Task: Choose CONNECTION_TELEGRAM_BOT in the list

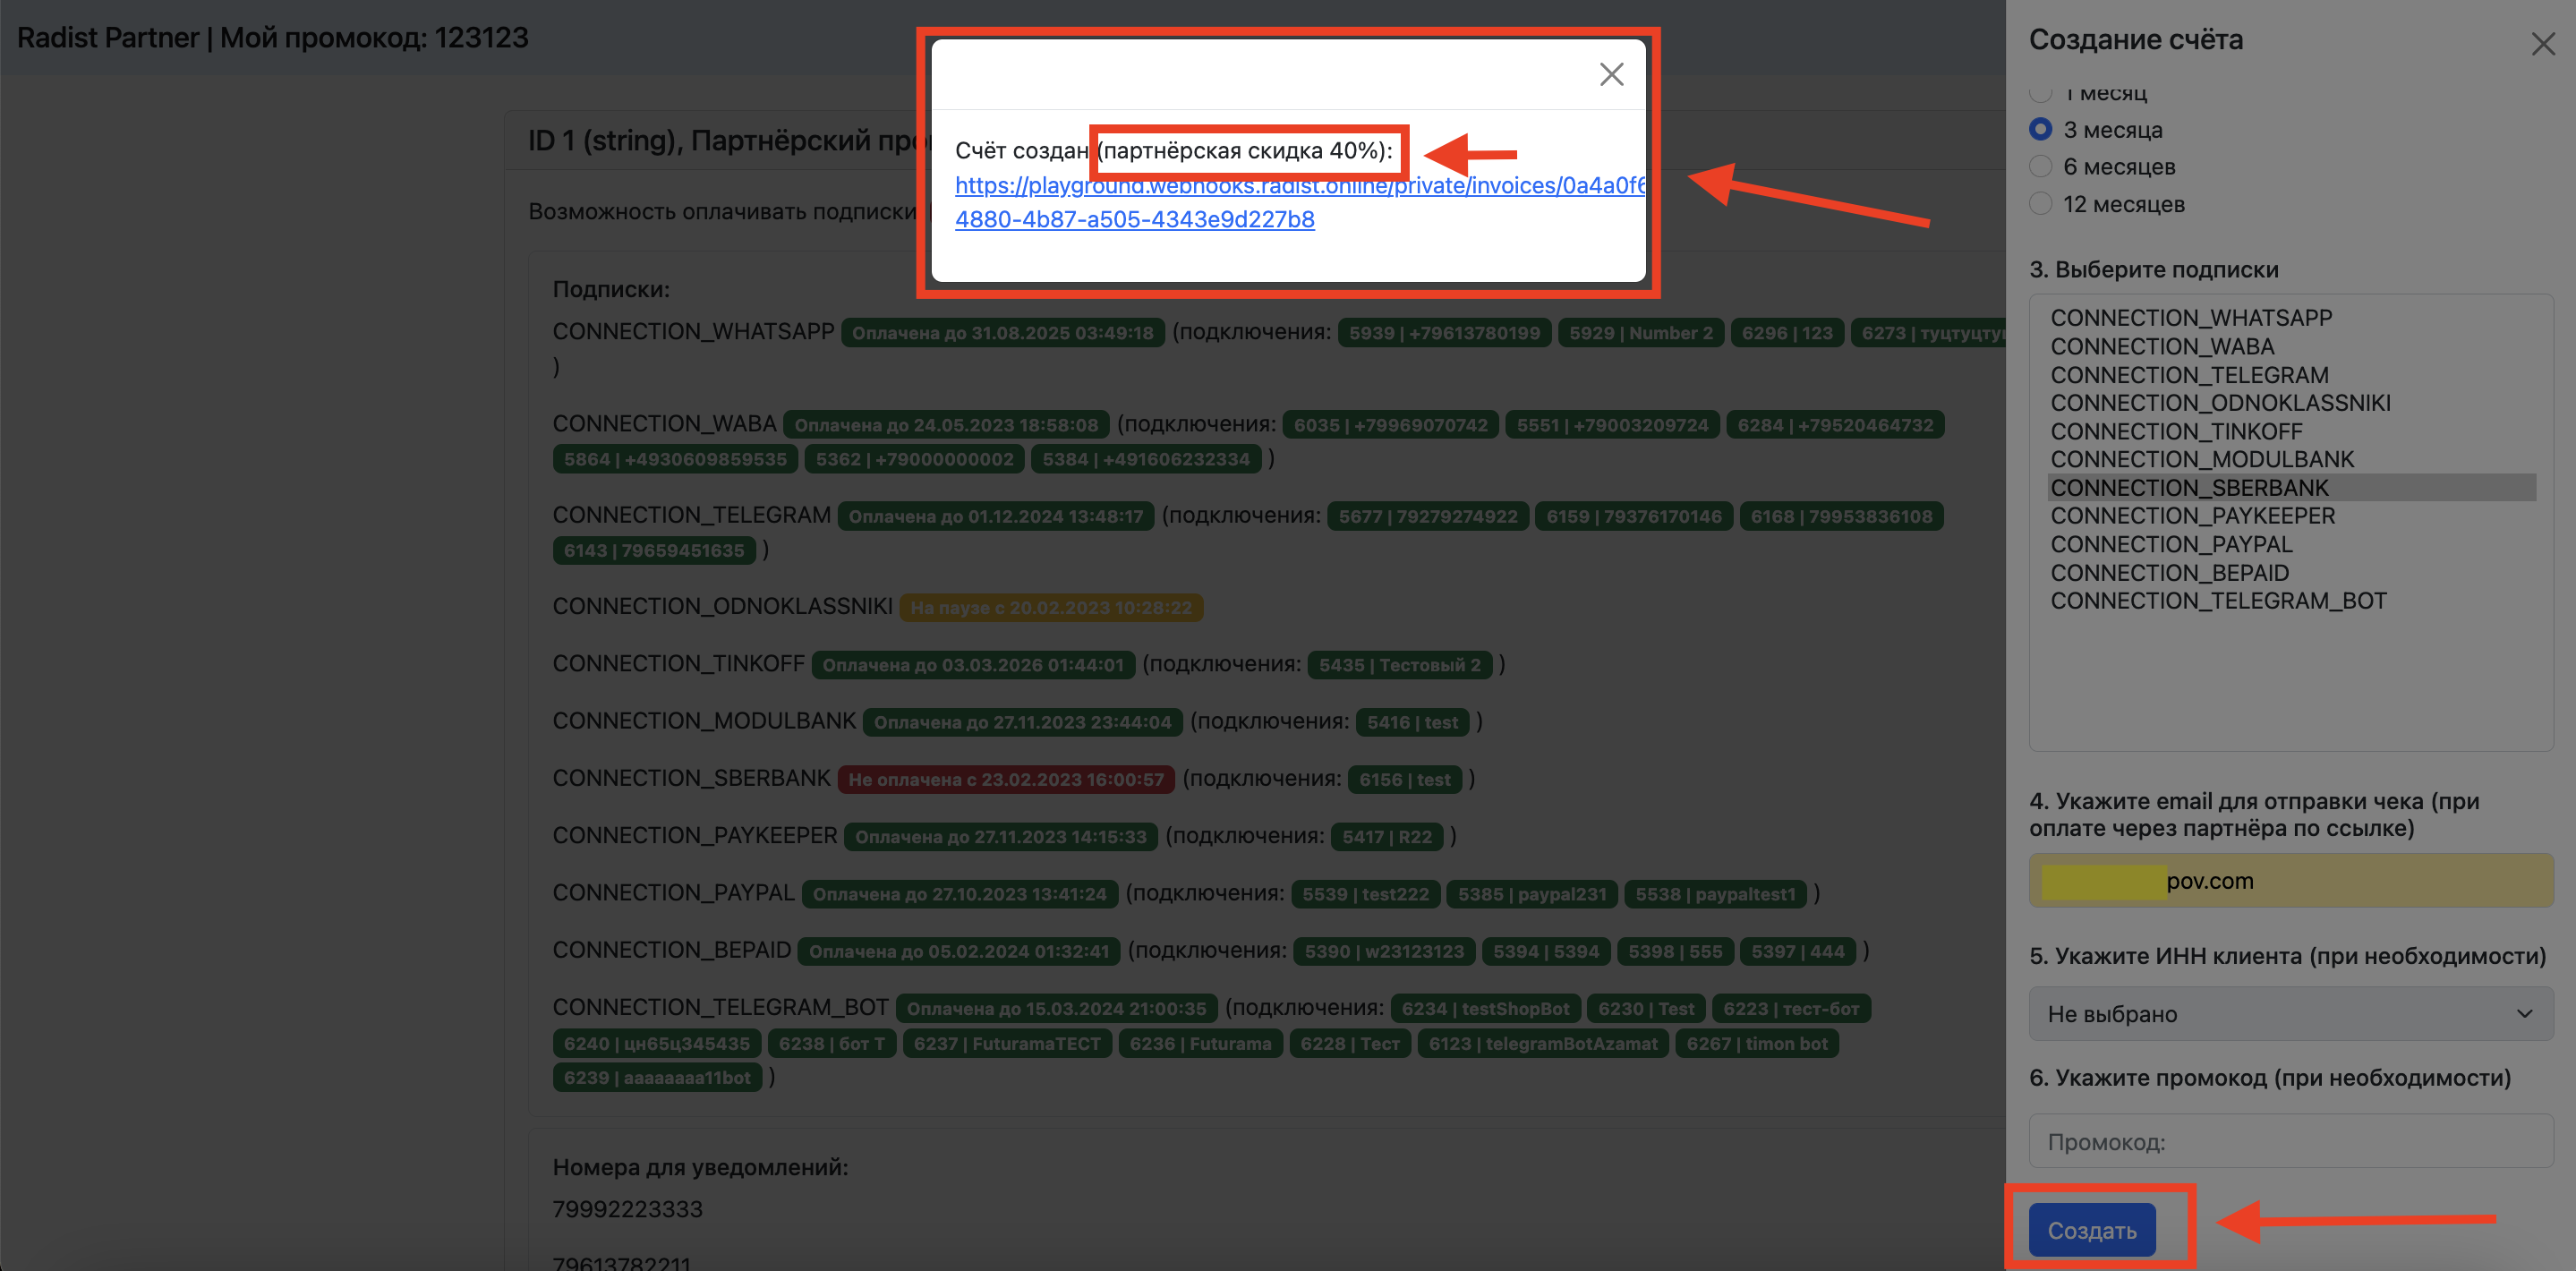Action: click(x=2217, y=601)
